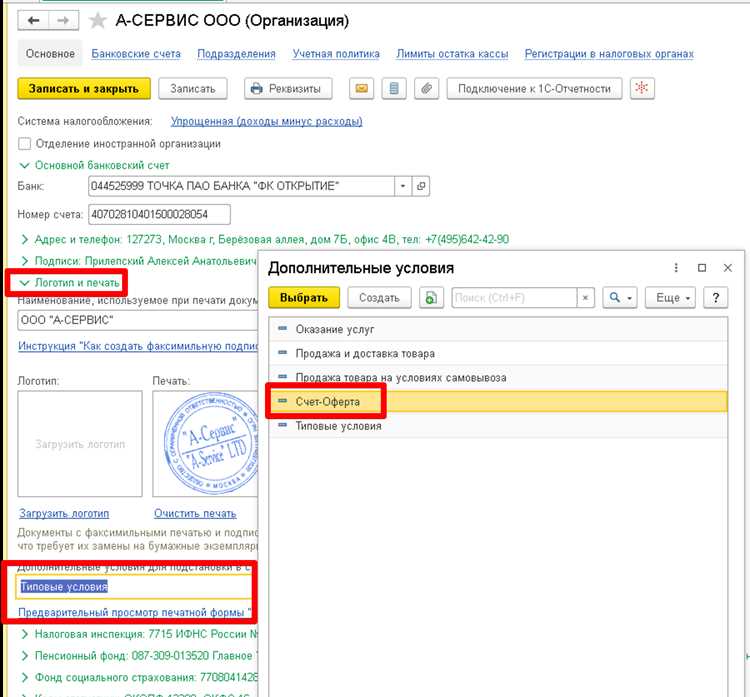Open the Банковские счета tab
The height and width of the screenshot is (697, 750).
click(x=136, y=54)
